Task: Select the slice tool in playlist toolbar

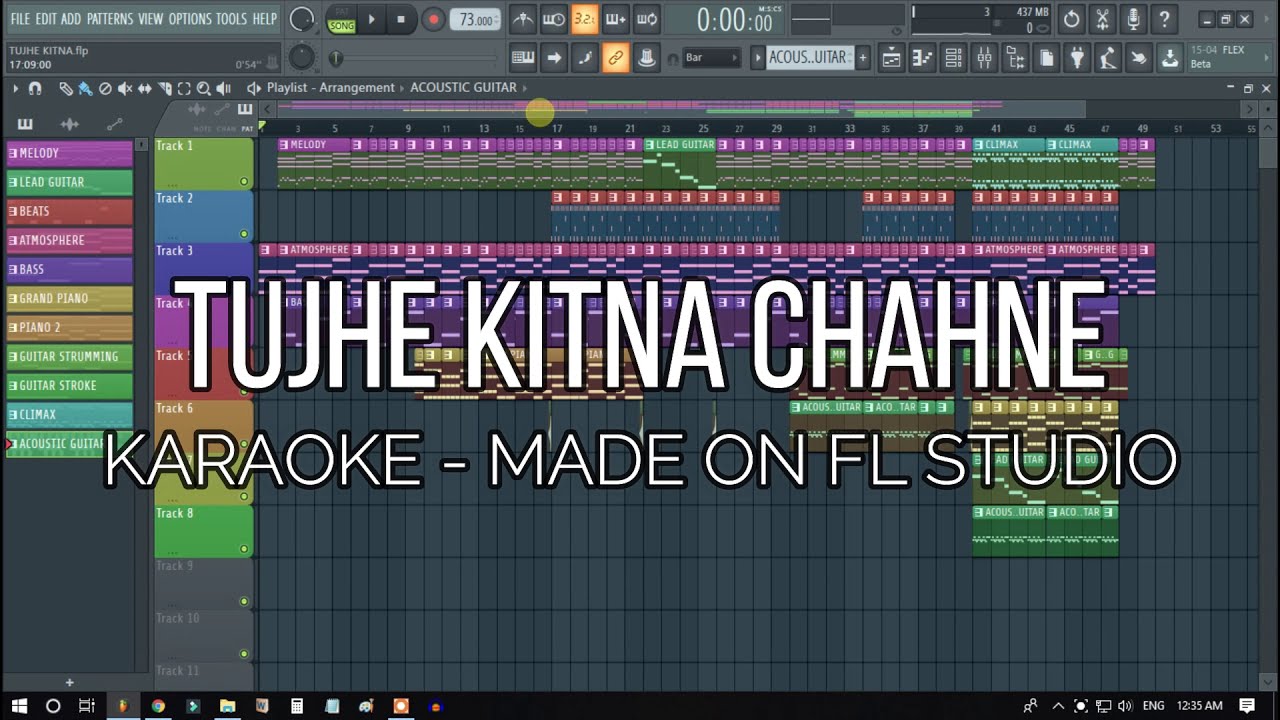Action: pyautogui.click(x=164, y=88)
